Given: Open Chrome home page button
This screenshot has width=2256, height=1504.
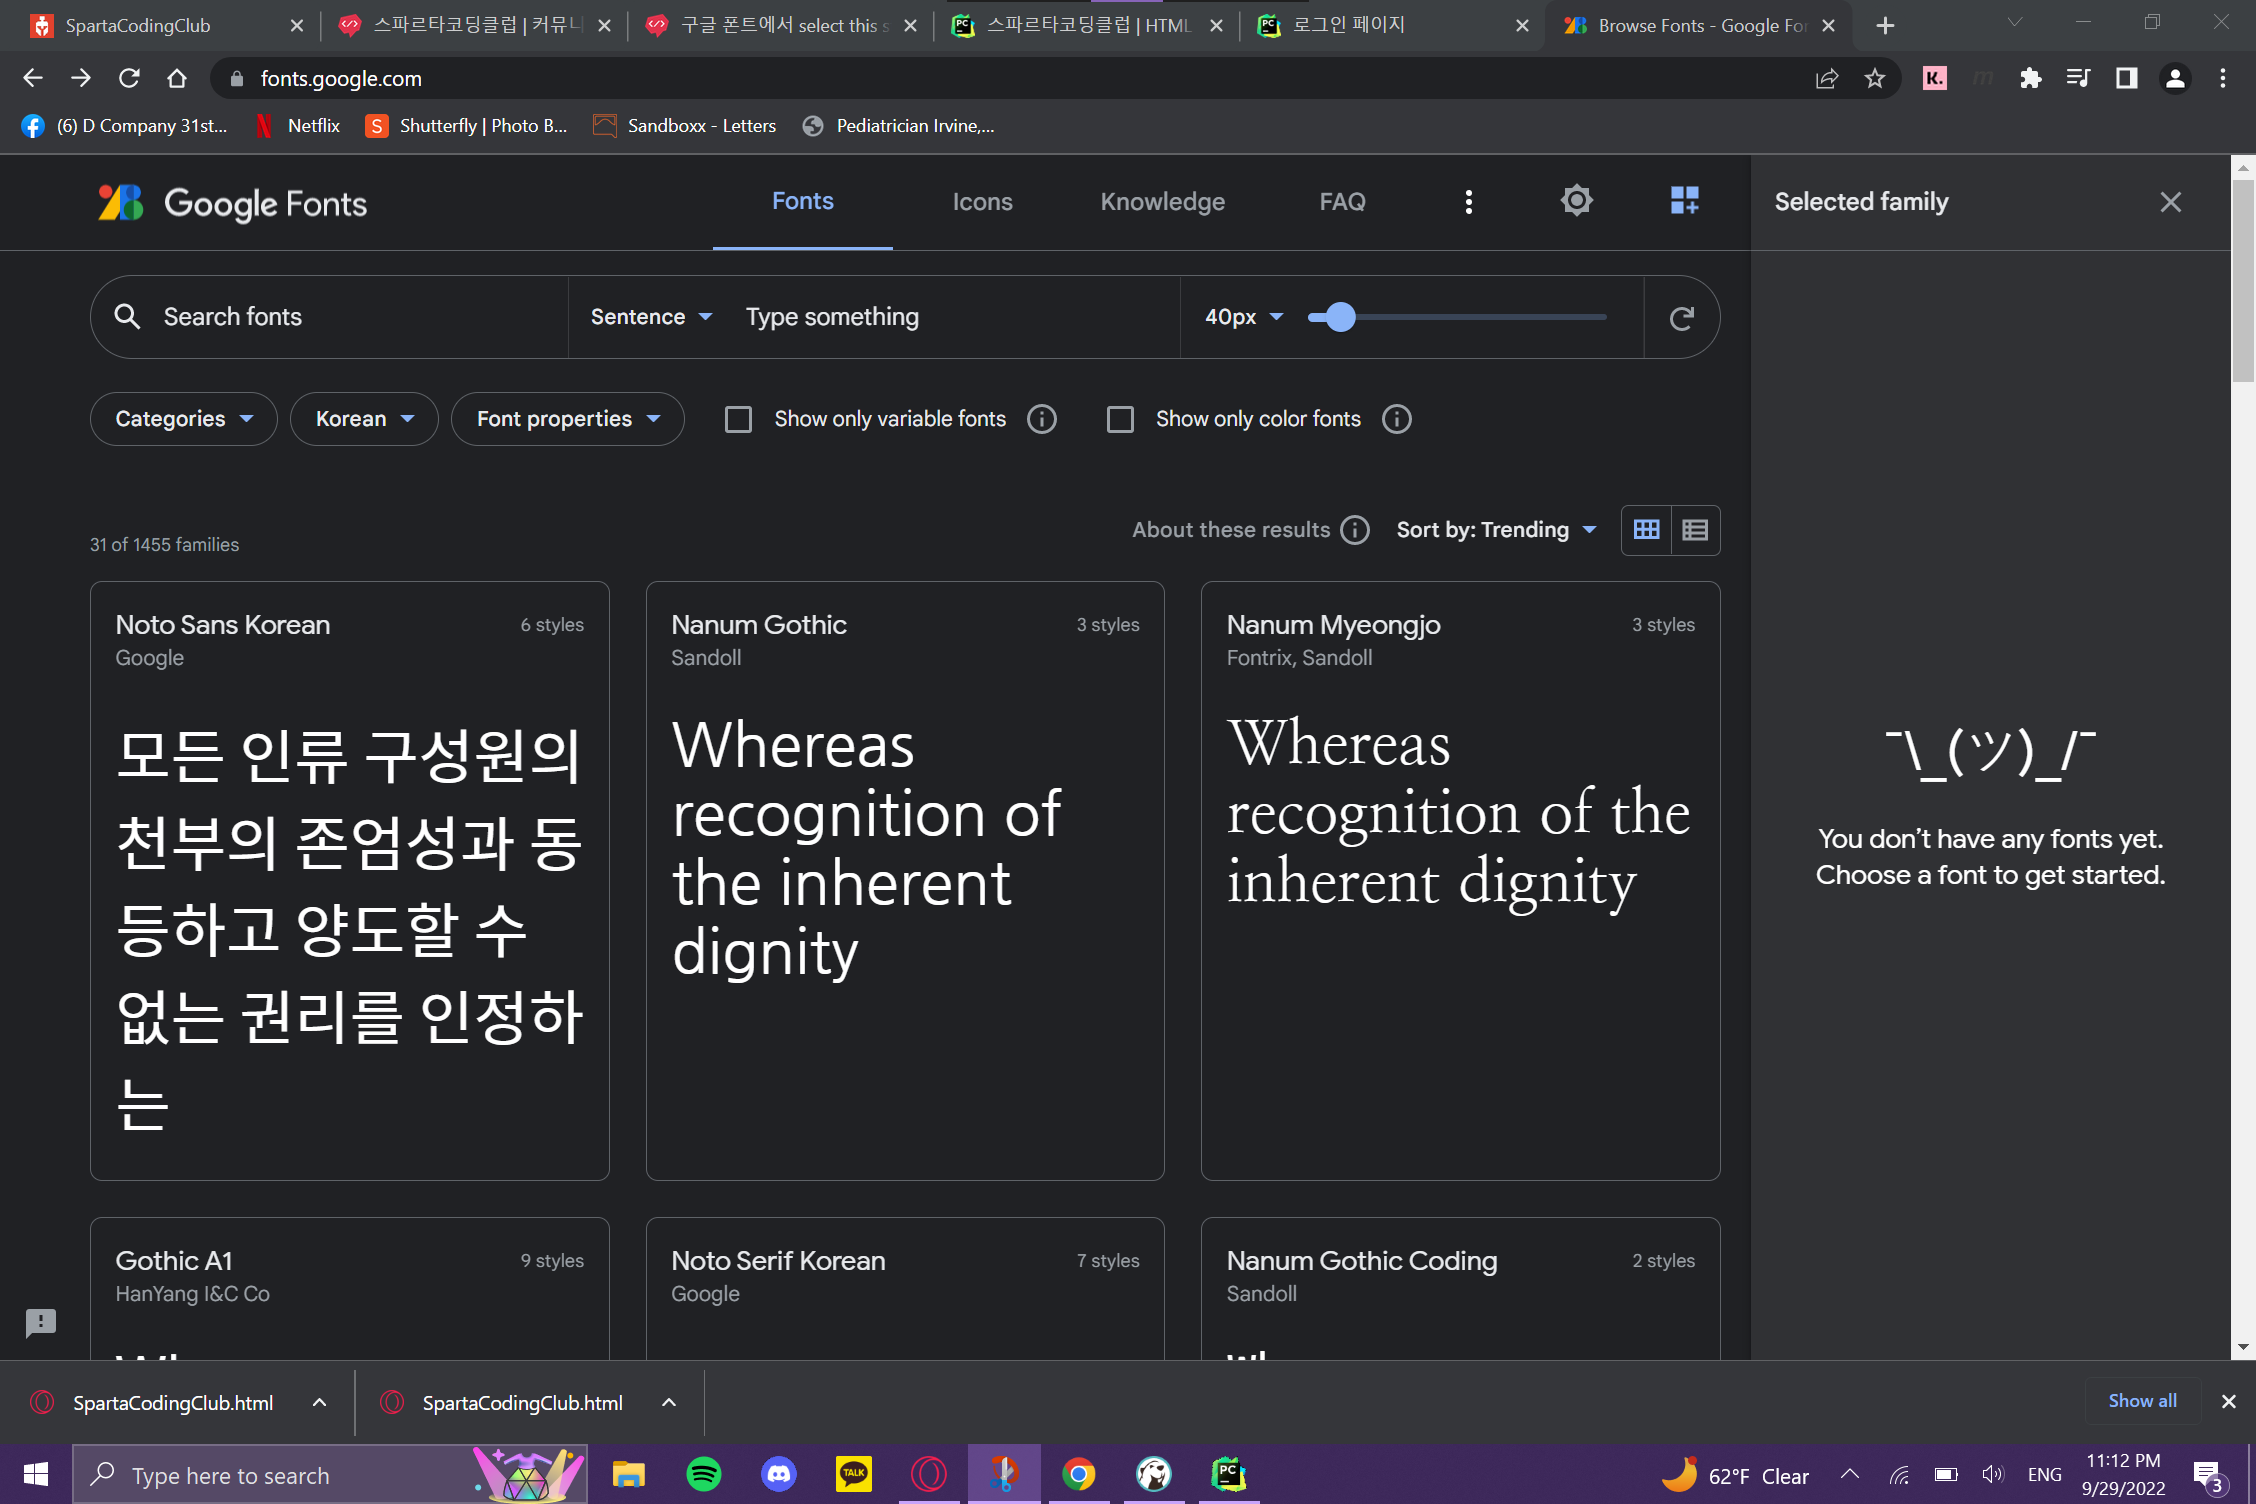Looking at the screenshot, I should pyautogui.click(x=177, y=78).
